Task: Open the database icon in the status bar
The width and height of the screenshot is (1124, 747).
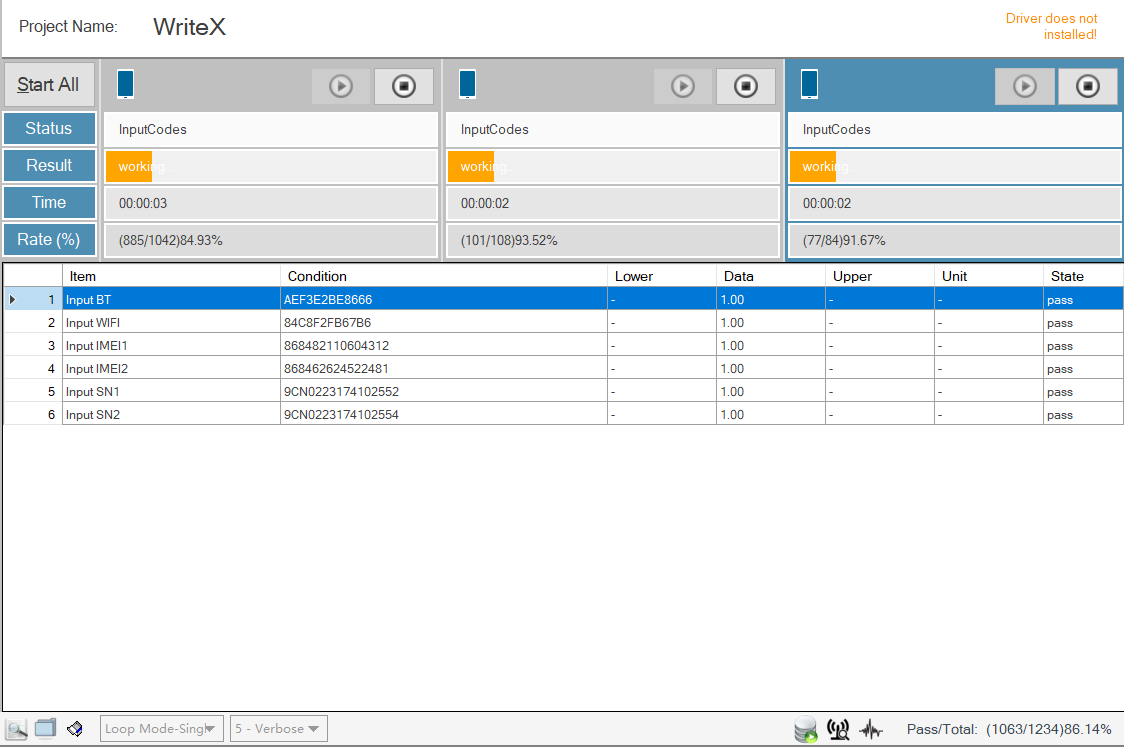Action: pyautogui.click(x=805, y=730)
